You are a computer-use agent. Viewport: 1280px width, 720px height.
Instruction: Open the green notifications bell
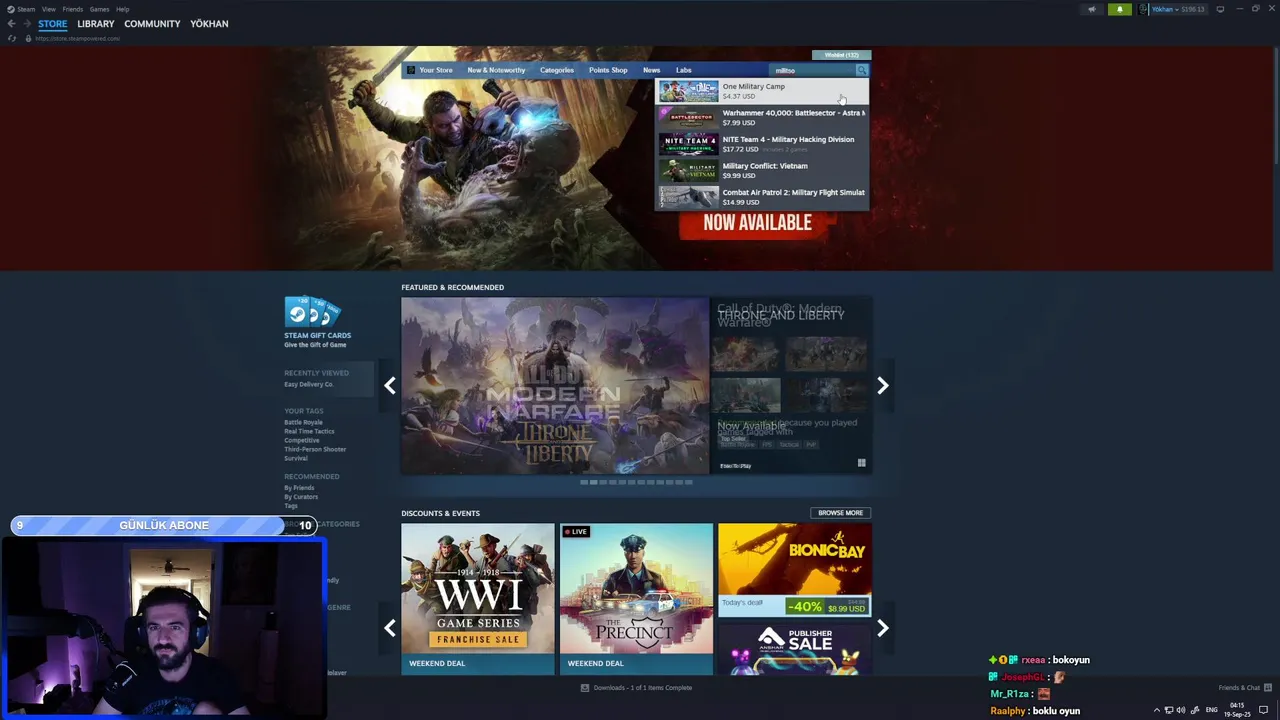tap(1119, 9)
